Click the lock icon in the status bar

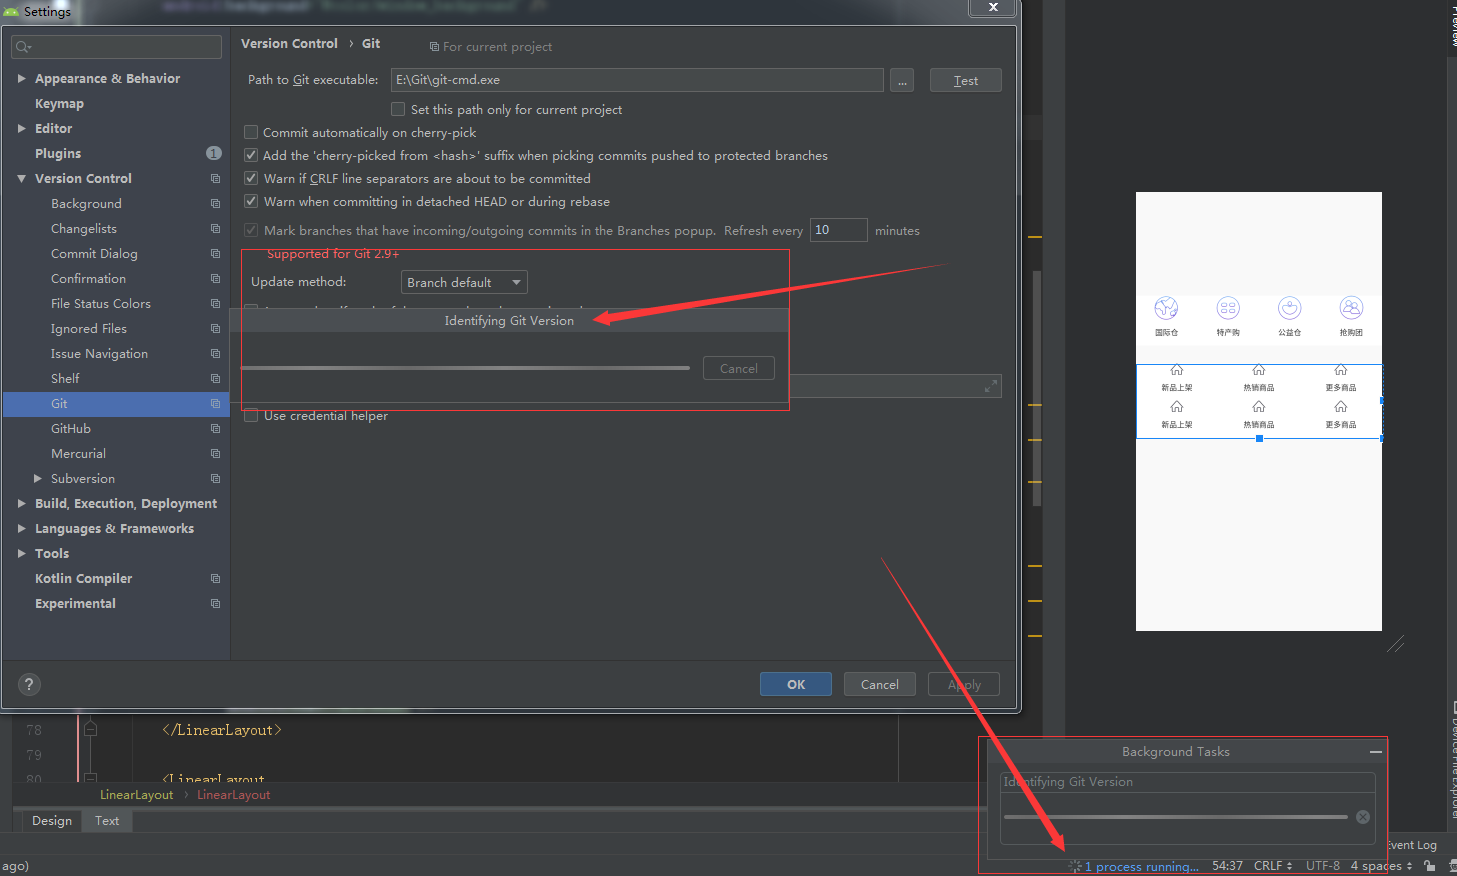(1430, 866)
